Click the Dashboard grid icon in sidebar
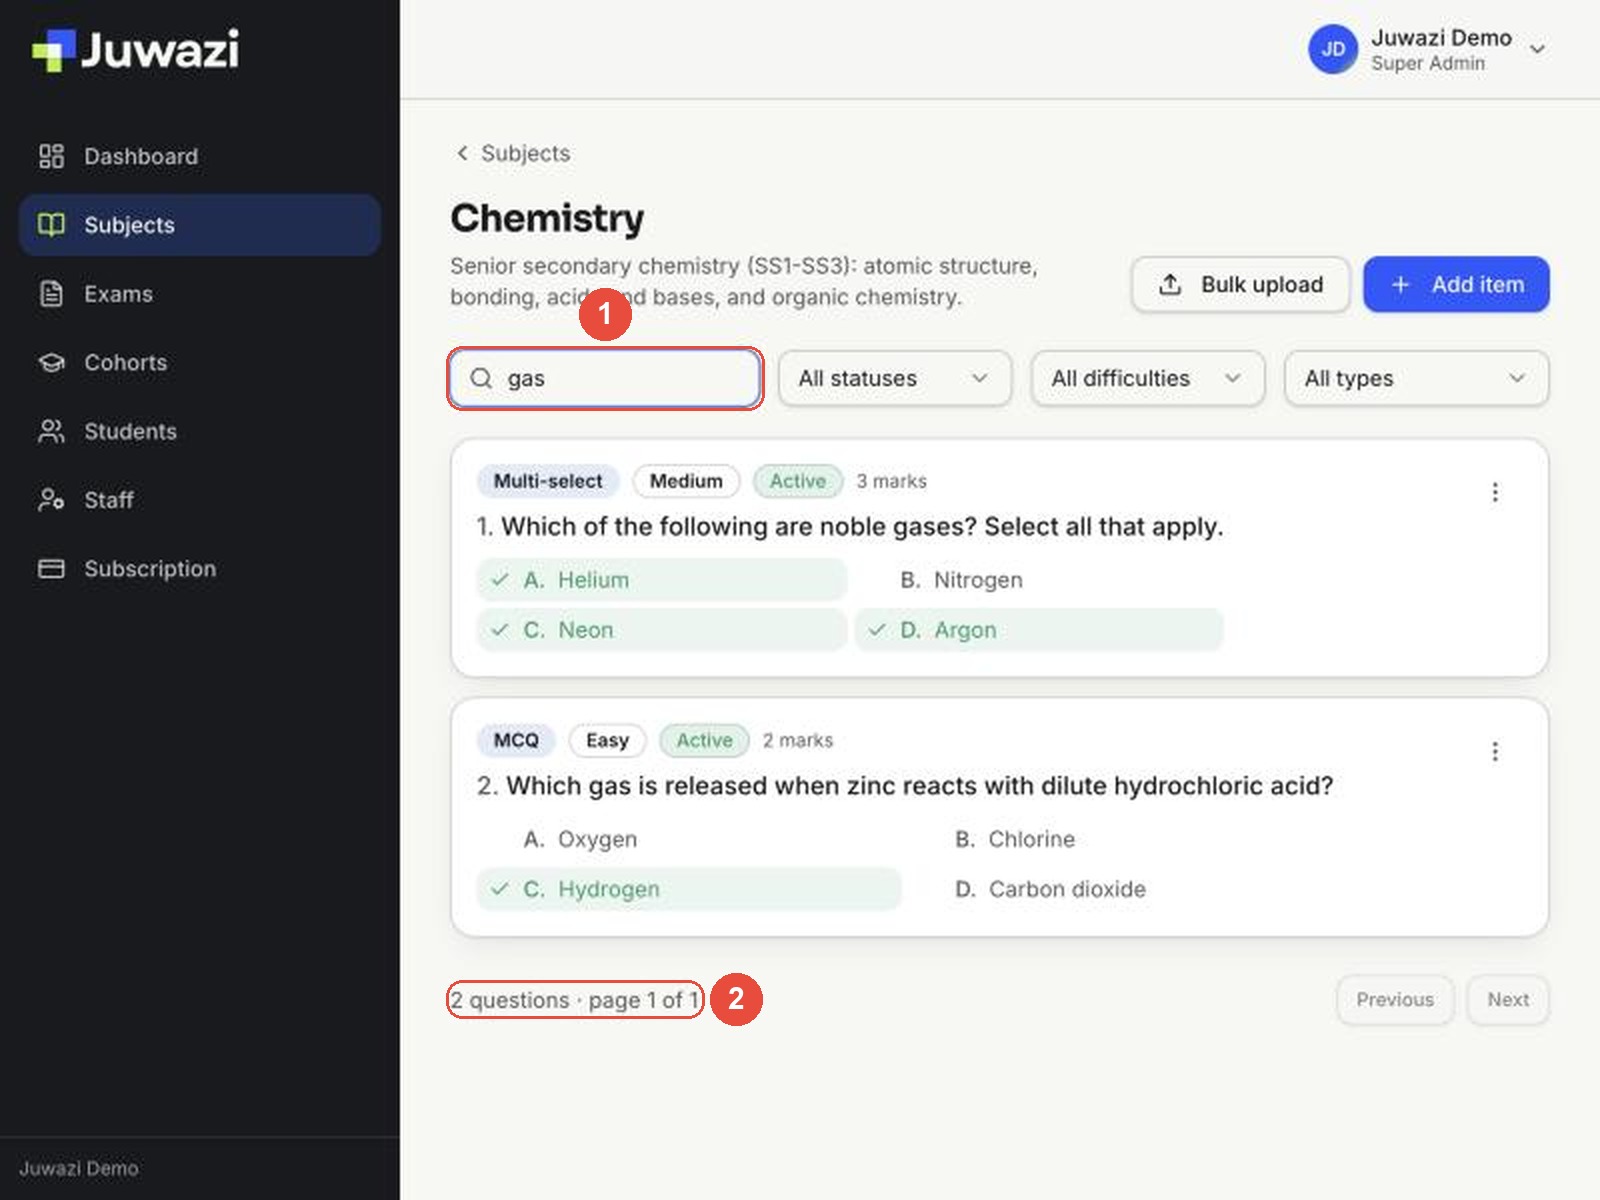 tap(51, 156)
